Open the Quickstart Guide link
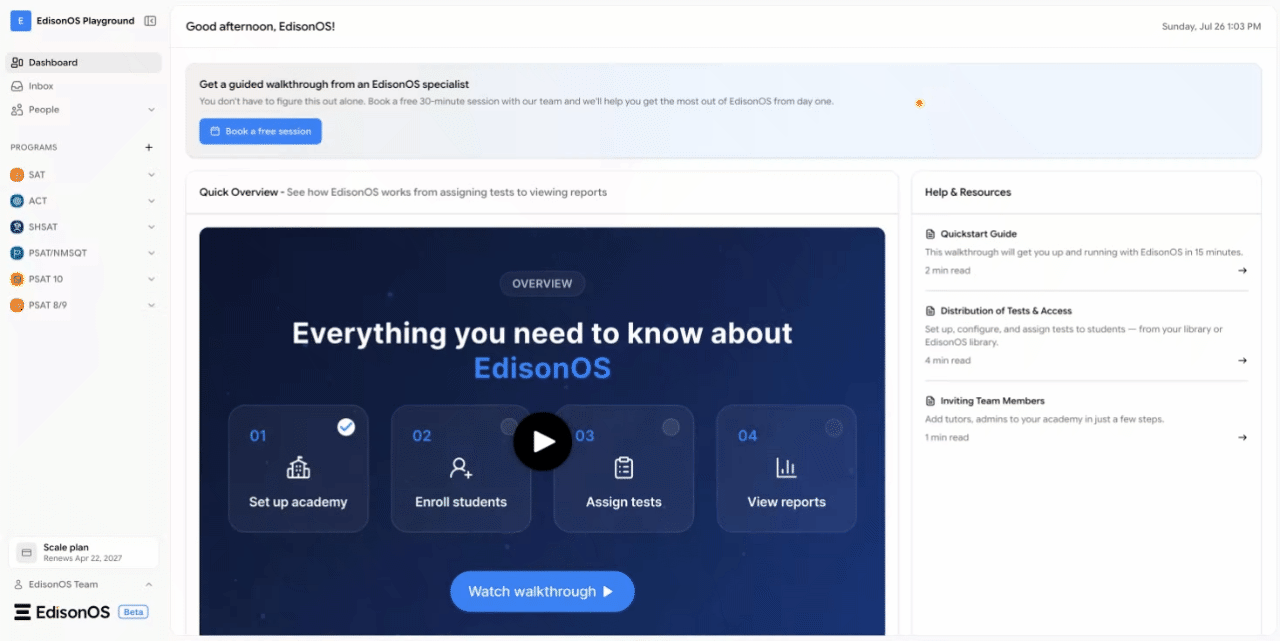 tap(978, 234)
